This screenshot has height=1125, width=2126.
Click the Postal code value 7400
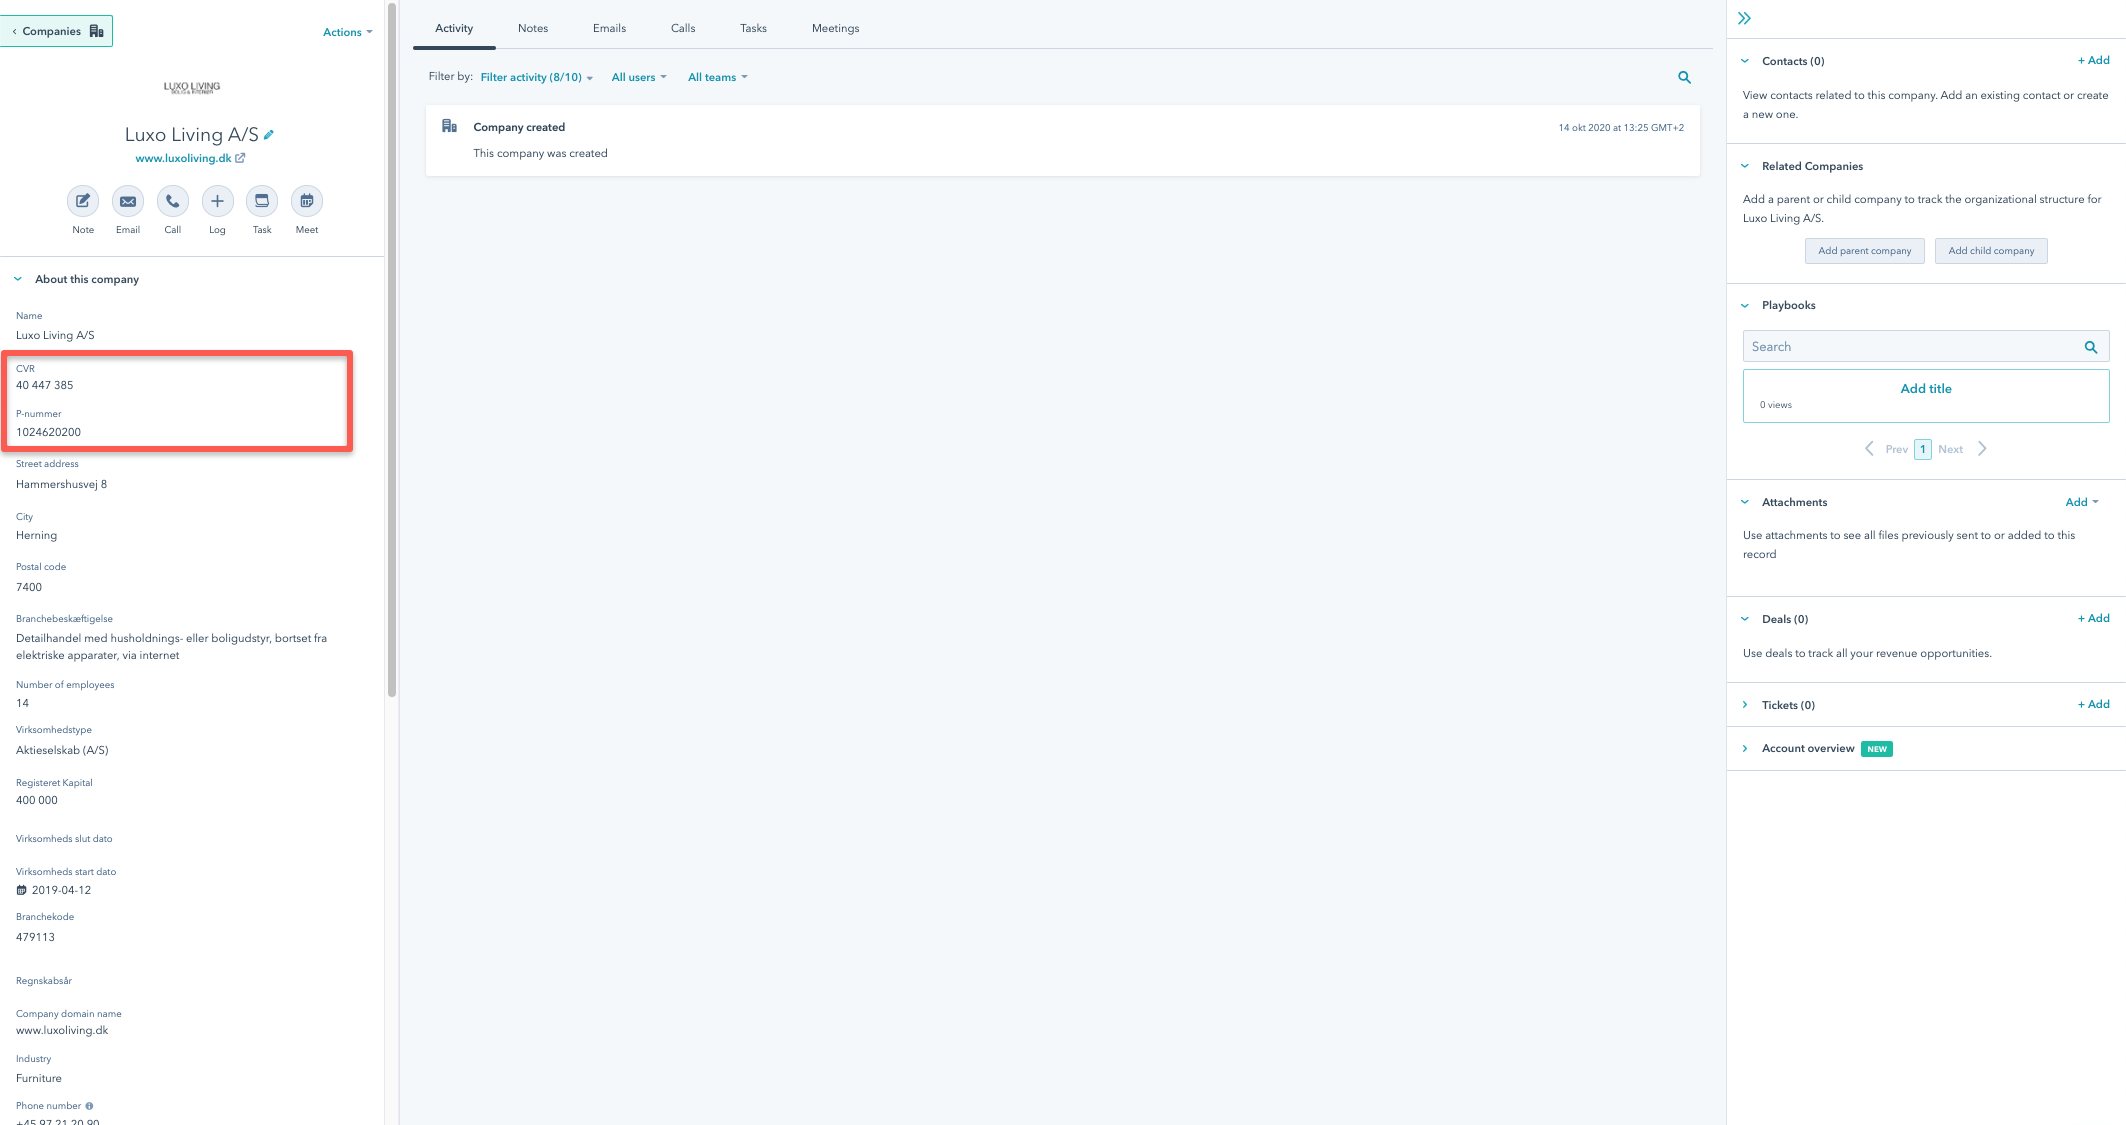tap(29, 587)
